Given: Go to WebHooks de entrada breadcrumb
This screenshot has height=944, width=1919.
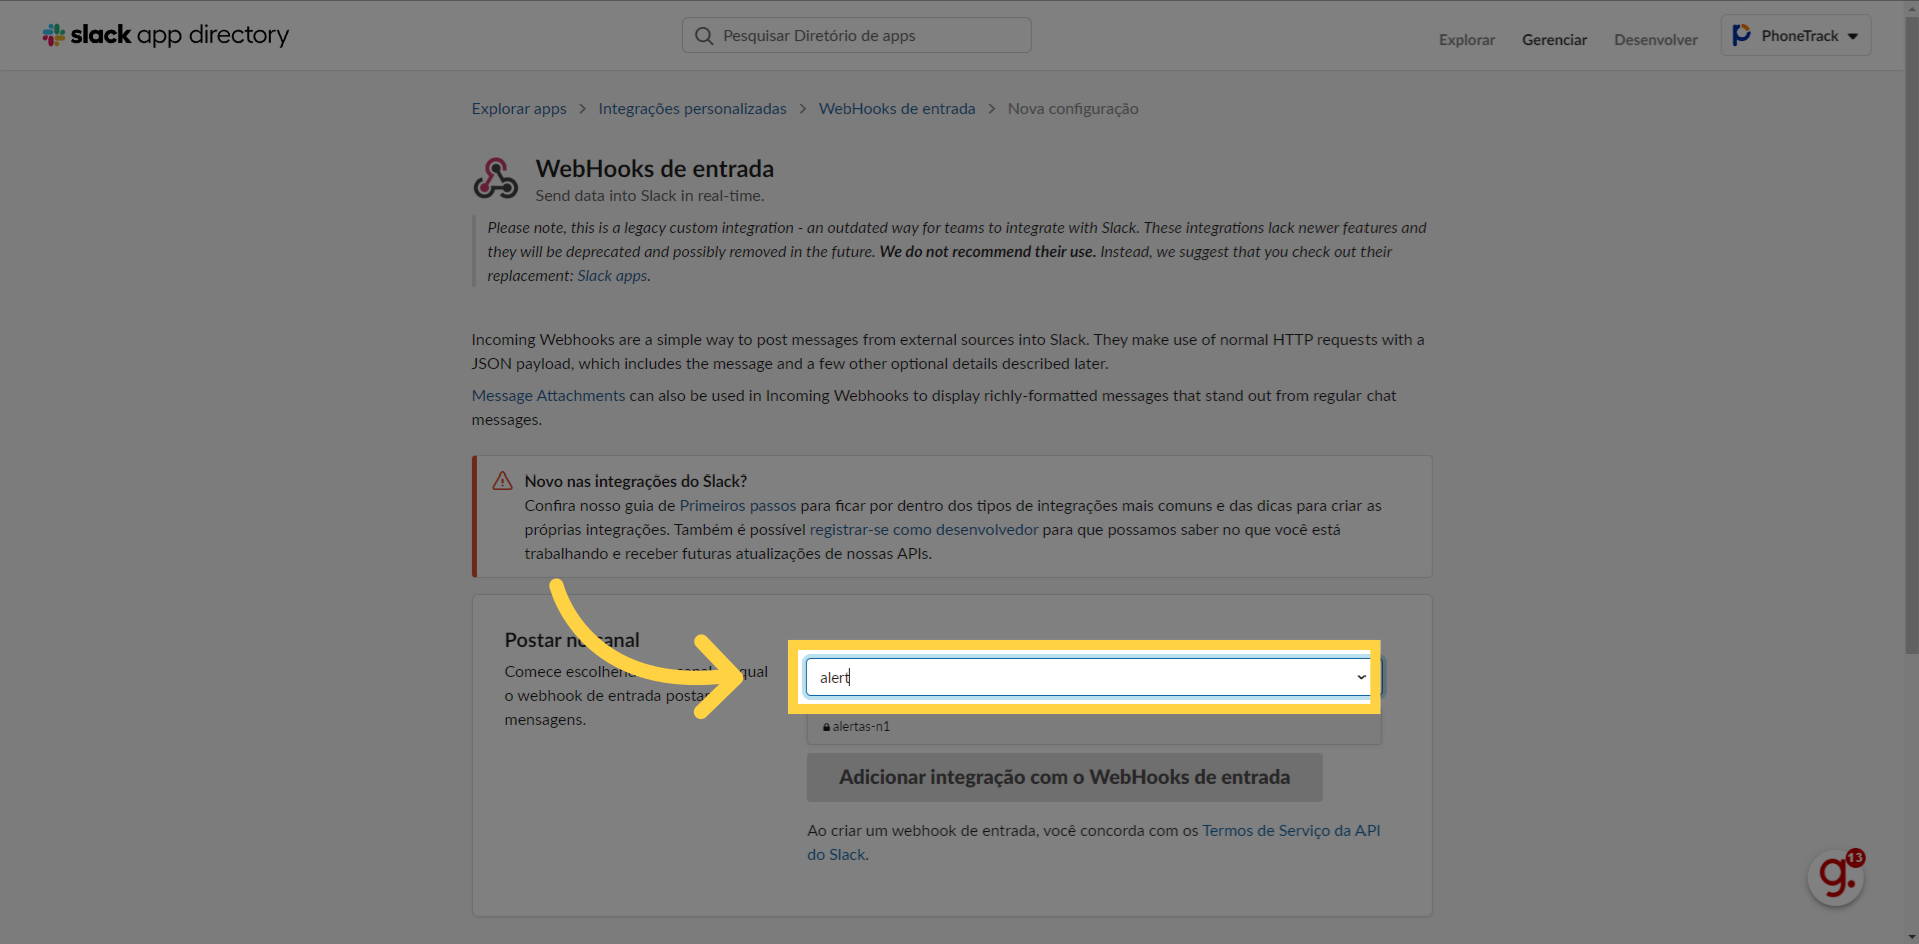Looking at the screenshot, I should pyautogui.click(x=897, y=109).
